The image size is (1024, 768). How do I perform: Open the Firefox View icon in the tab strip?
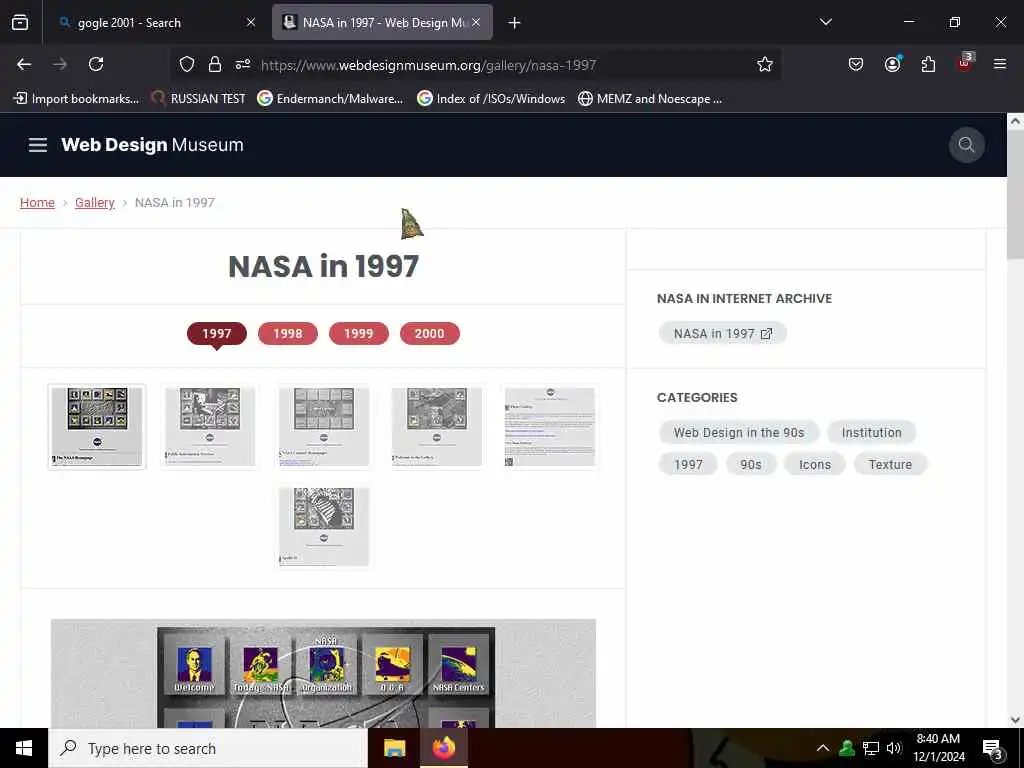coord(20,23)
